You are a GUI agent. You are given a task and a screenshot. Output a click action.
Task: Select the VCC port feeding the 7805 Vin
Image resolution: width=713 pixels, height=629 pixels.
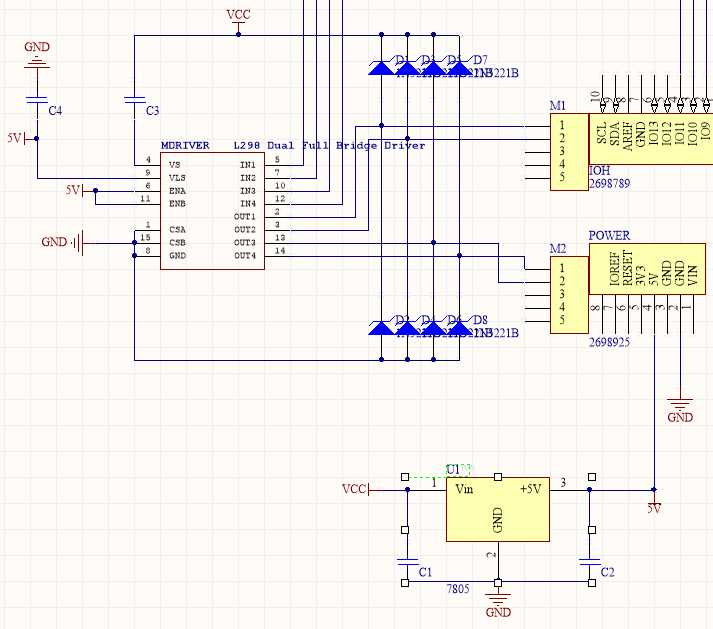pos(355,489)
